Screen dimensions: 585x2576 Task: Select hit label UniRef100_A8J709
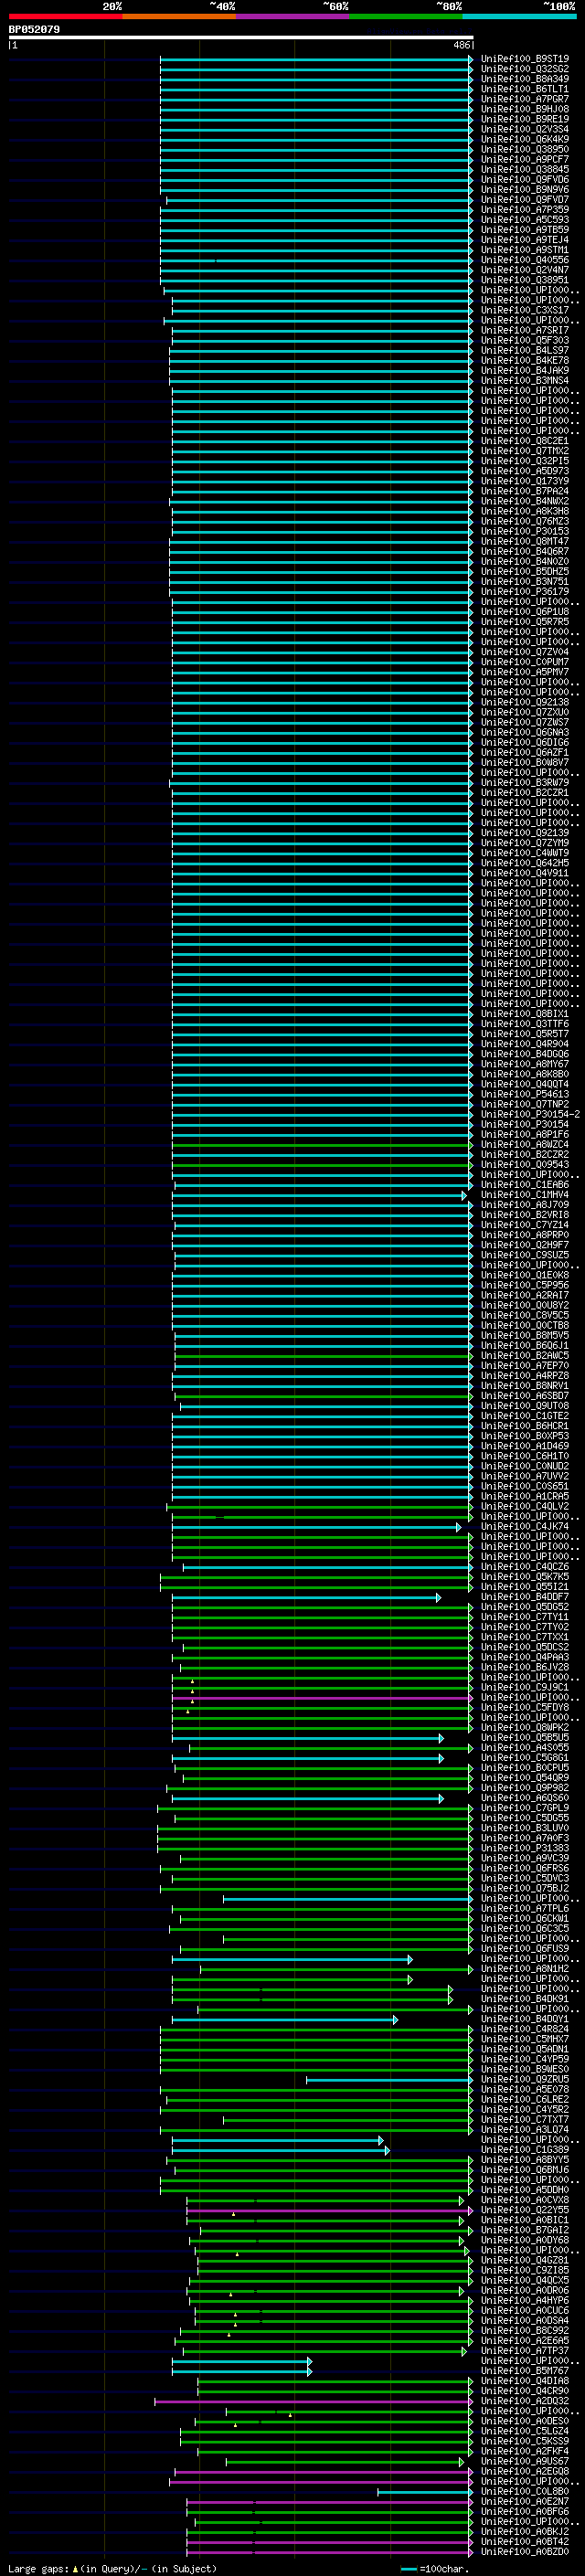coord(525,1205)
